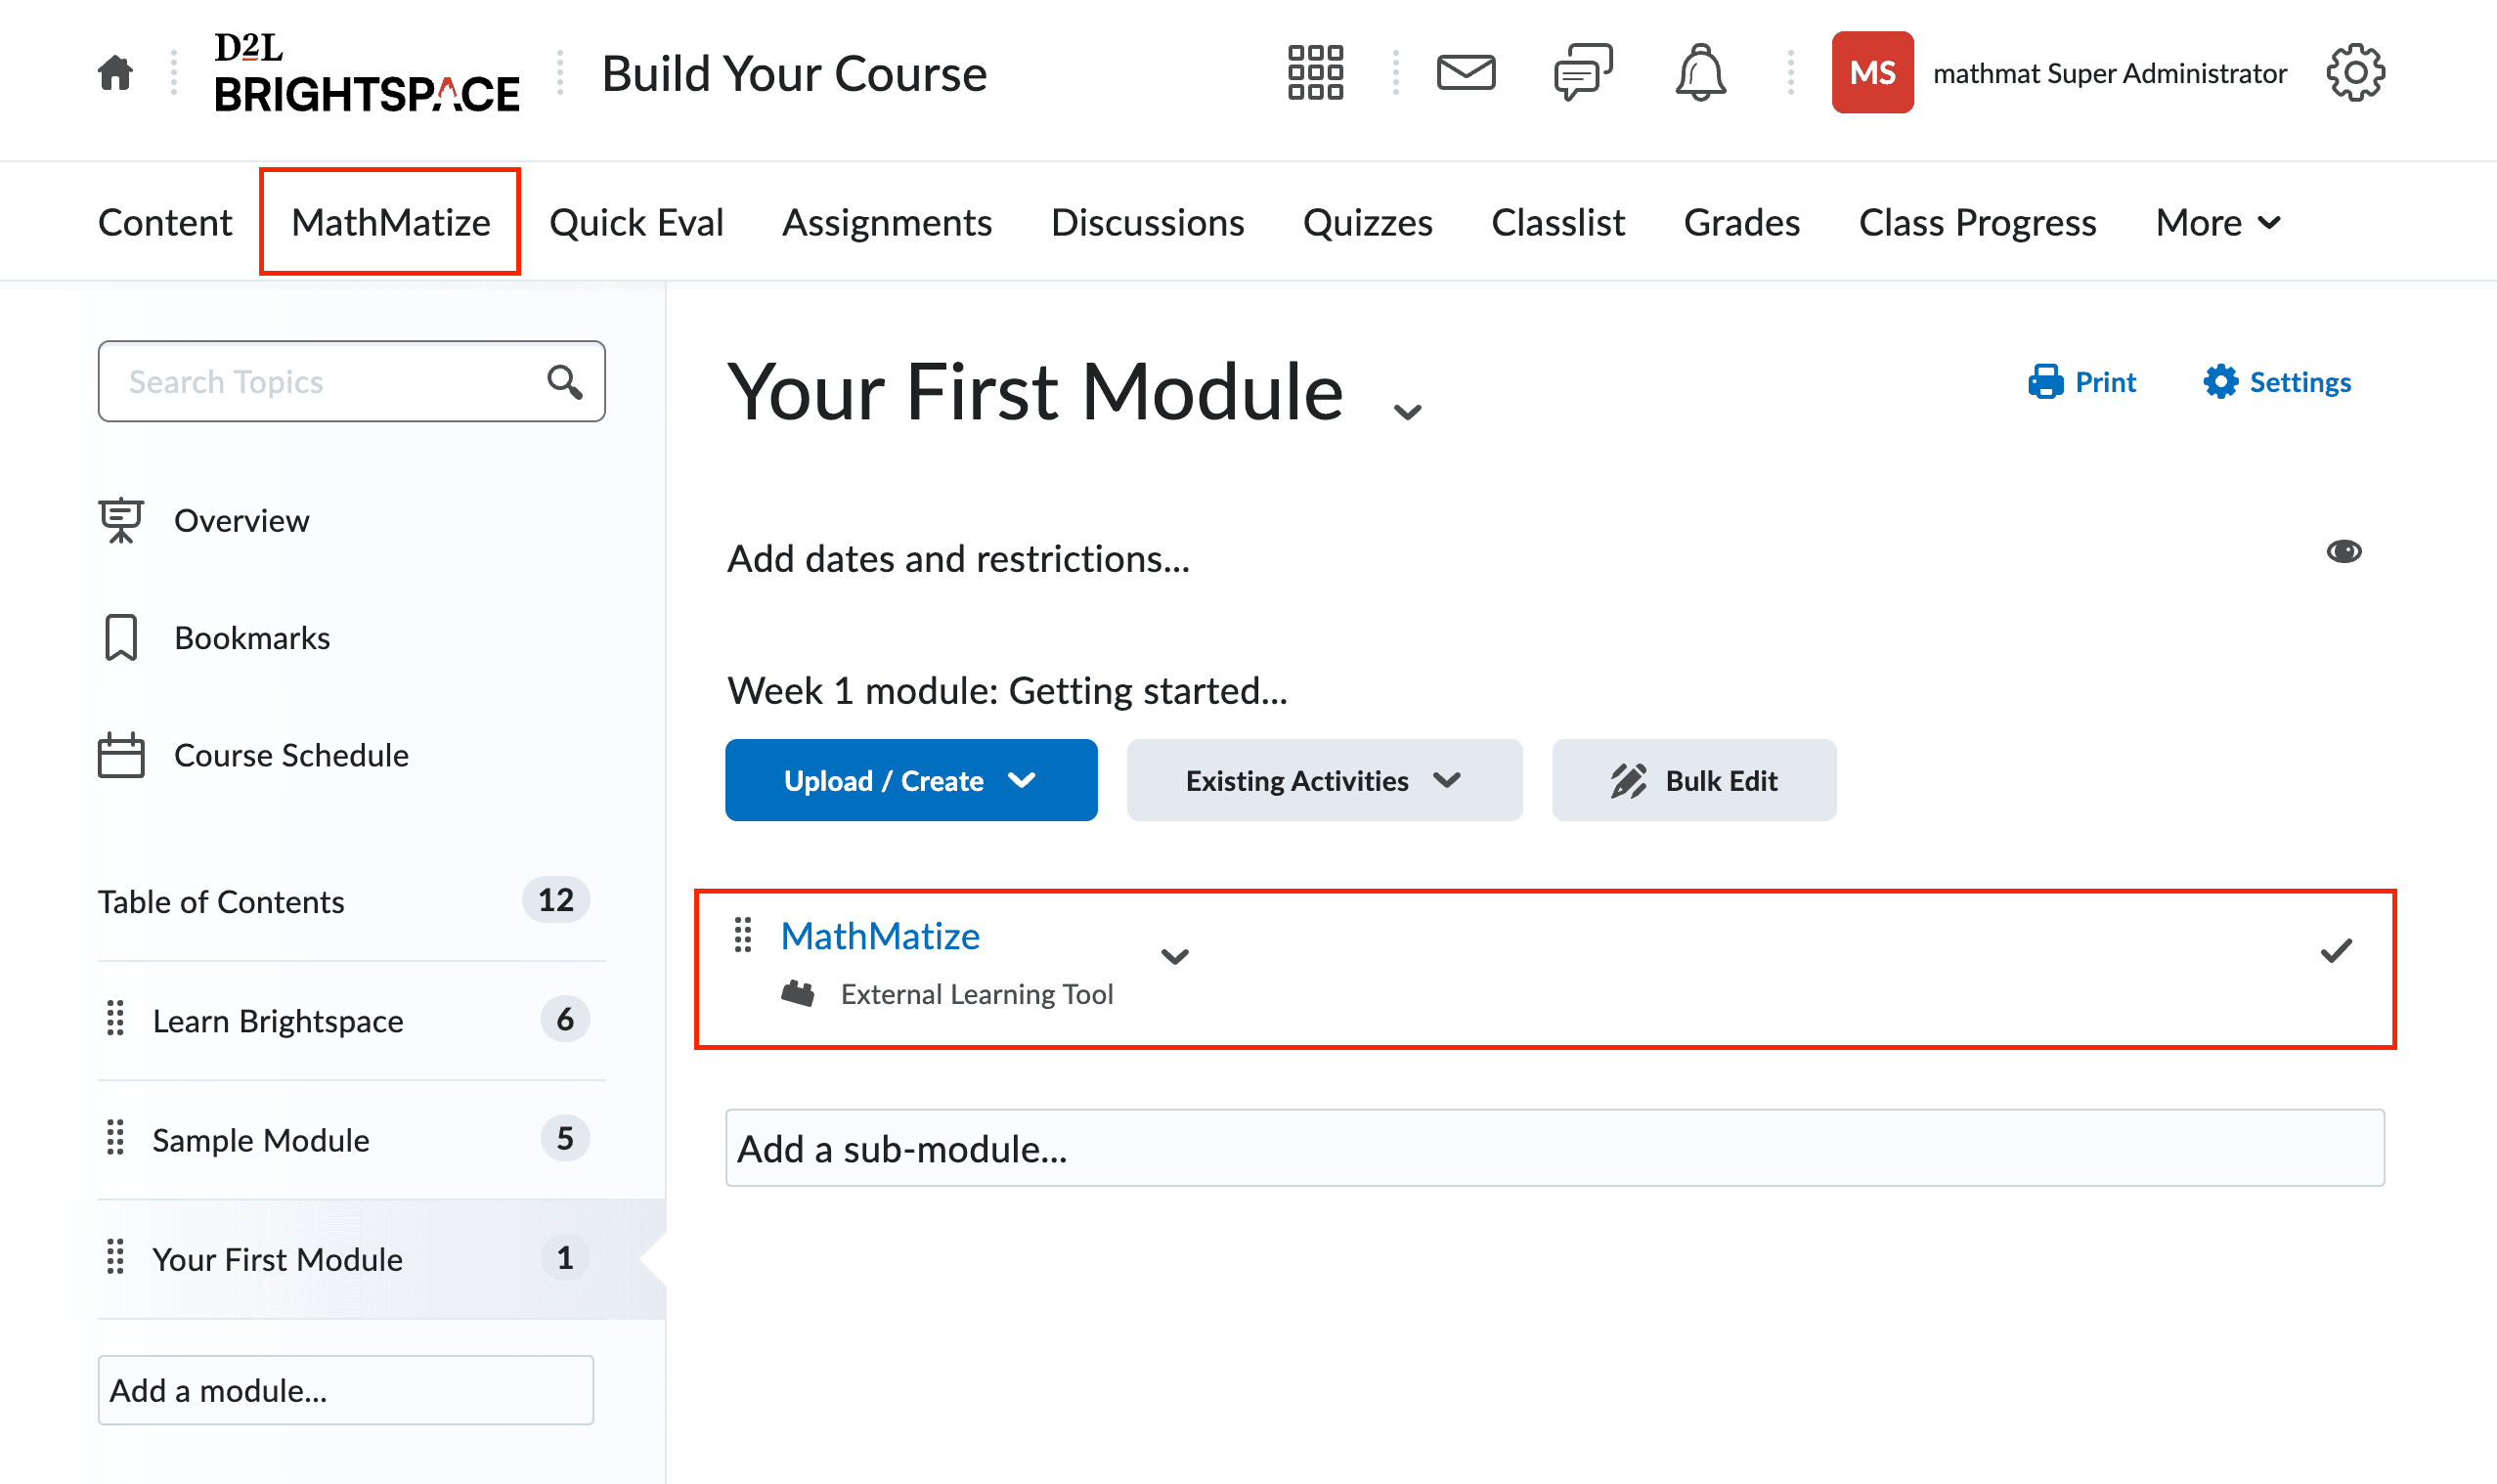Open the message alerts envelope icon
The width and height of the screenshot is (2497, 1484).
[1466, 73]
